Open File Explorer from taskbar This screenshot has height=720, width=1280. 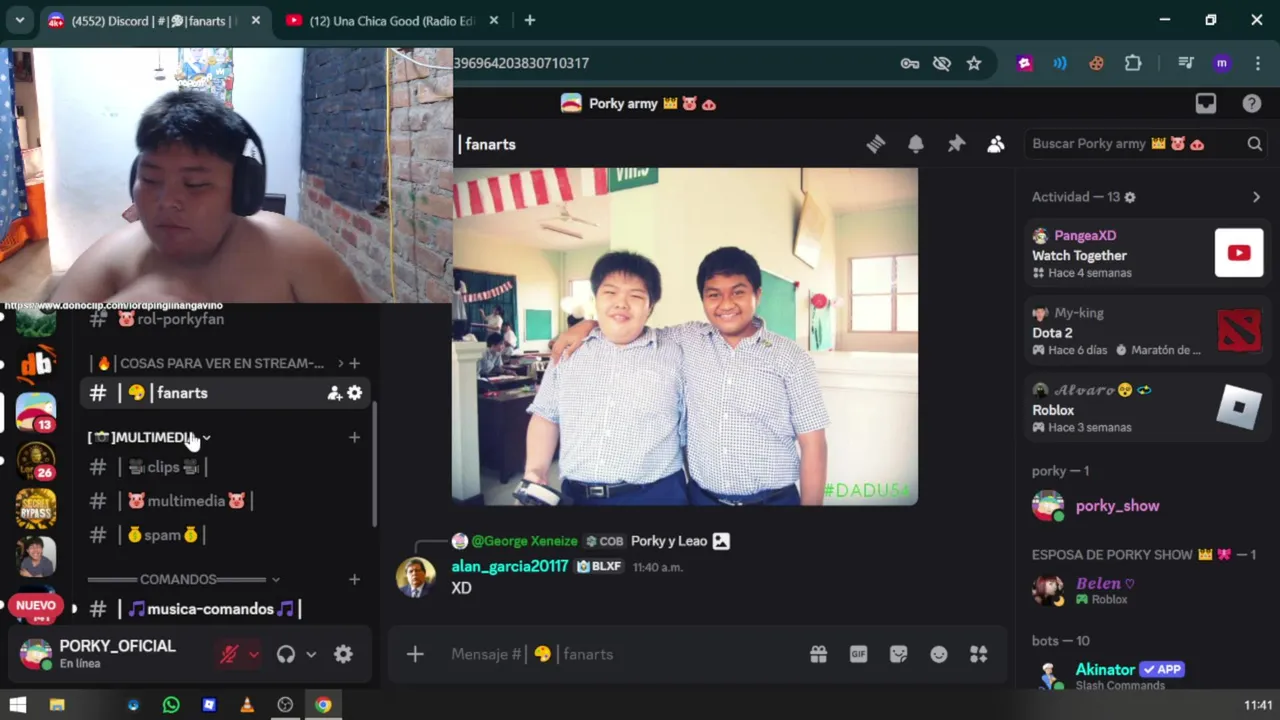click(57, 705)
